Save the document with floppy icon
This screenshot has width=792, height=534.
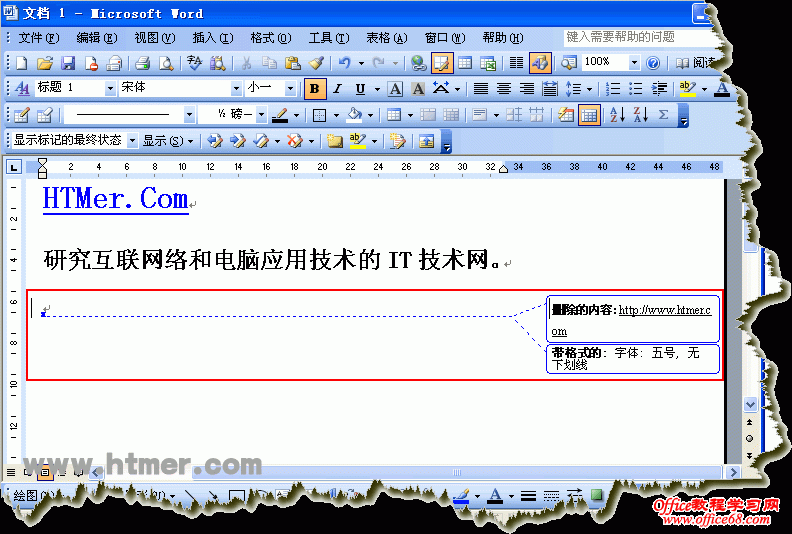tap(68, 63)
